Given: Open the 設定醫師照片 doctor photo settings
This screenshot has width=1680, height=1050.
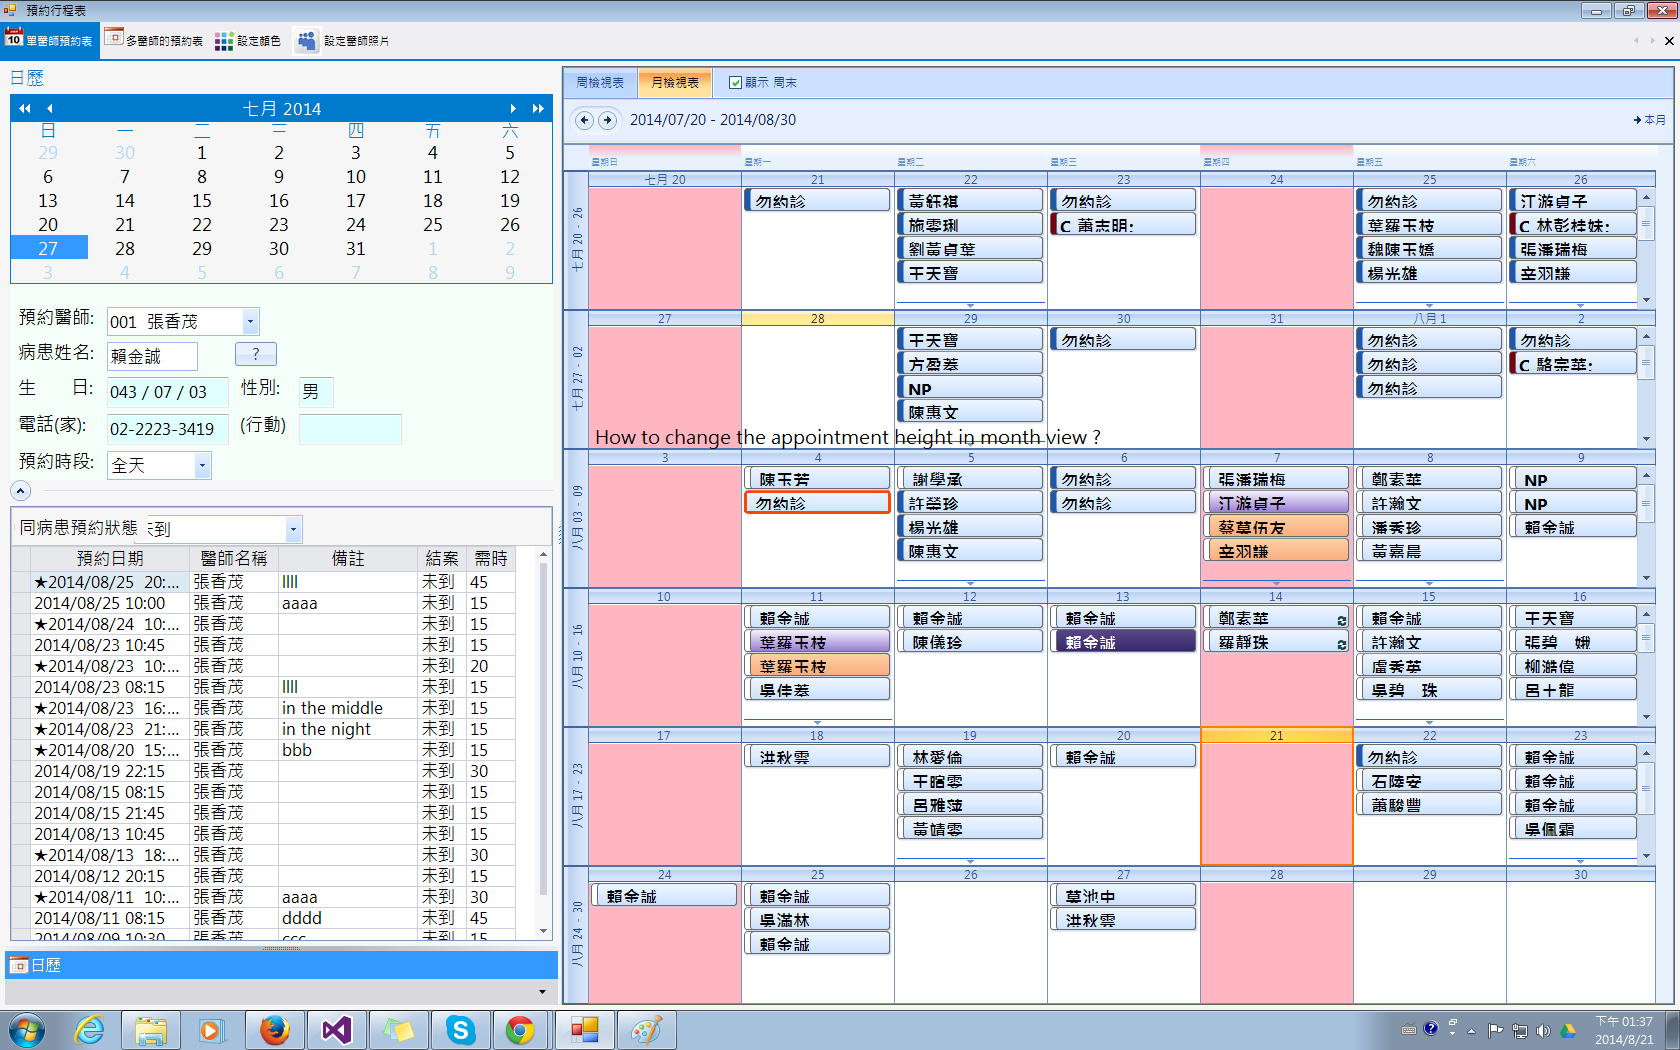Looking at the screenshot, I should click(343, 41).
